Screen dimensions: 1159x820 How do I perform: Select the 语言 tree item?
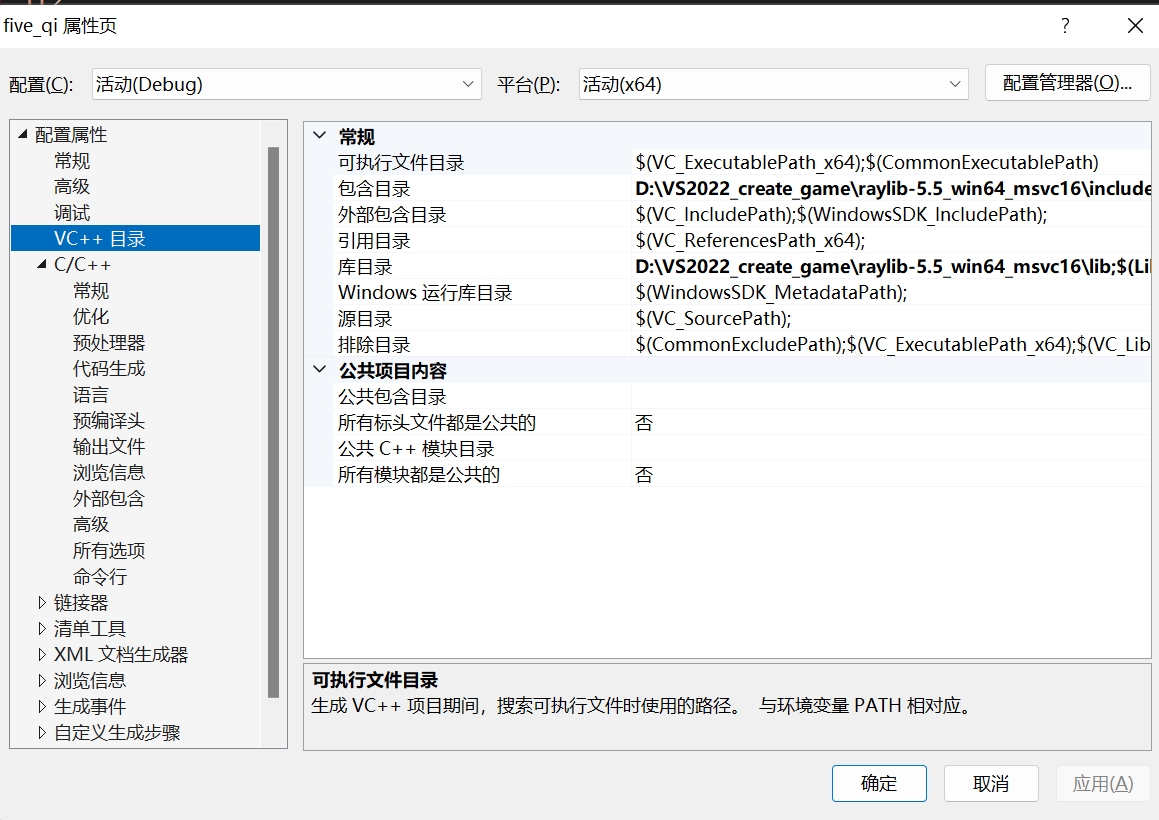tap(91, 395)
